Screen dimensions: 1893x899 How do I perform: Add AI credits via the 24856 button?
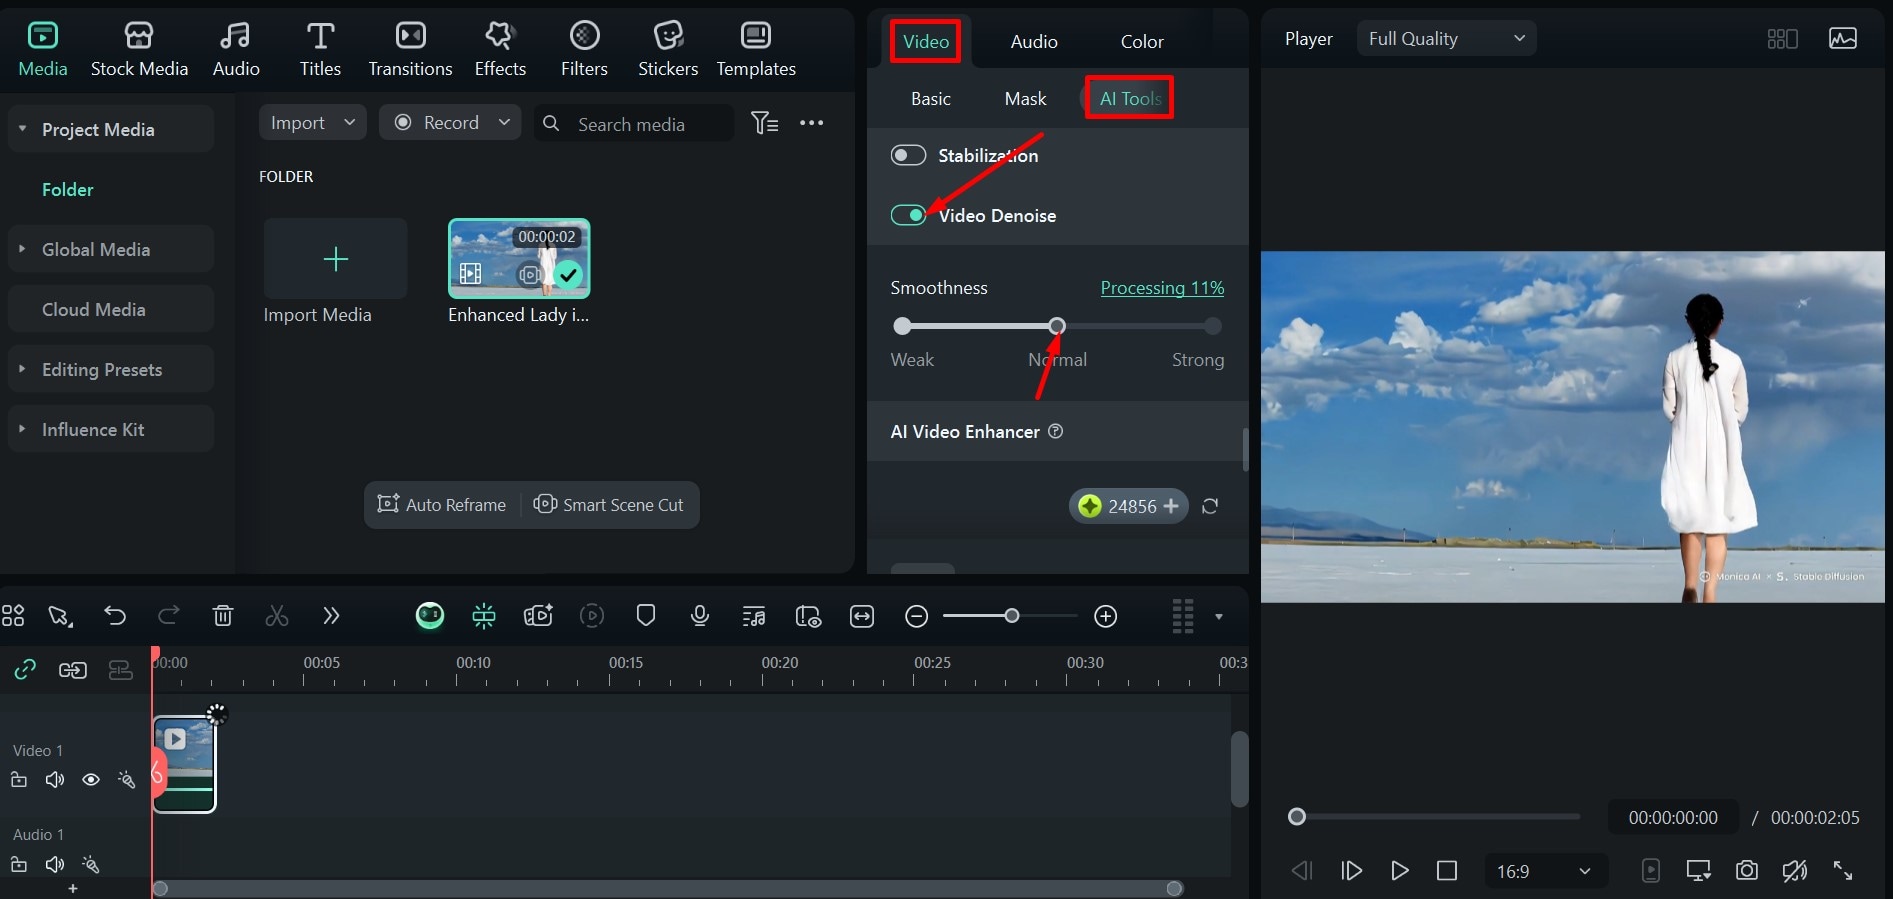1129,506
